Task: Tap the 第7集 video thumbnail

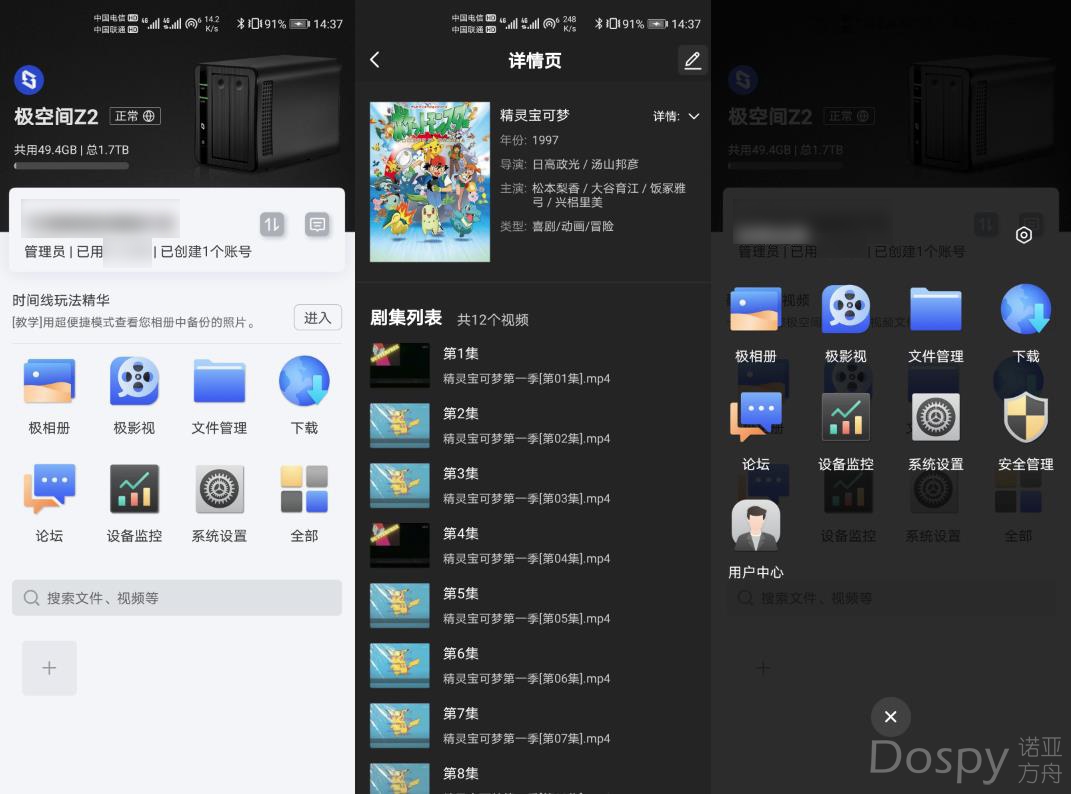Action: pyautogui.click(x=400, y=726)
